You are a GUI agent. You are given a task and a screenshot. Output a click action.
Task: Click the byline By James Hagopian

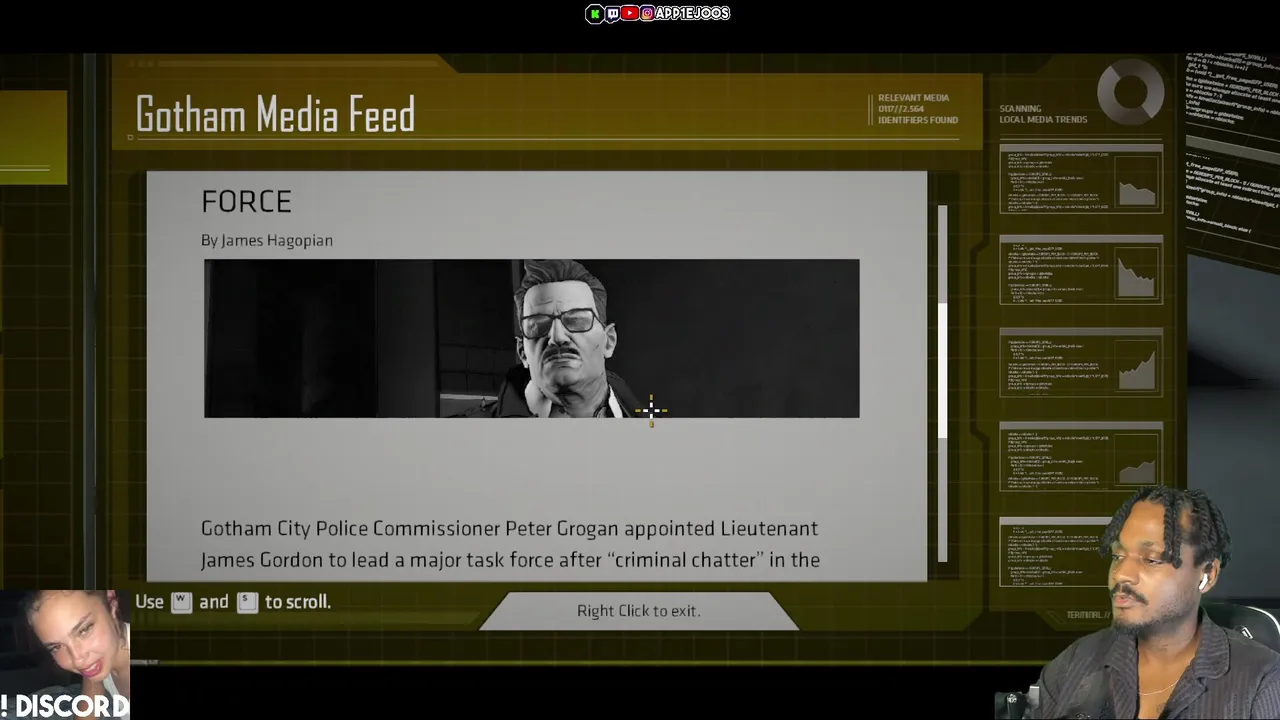[x=267, y=240]
